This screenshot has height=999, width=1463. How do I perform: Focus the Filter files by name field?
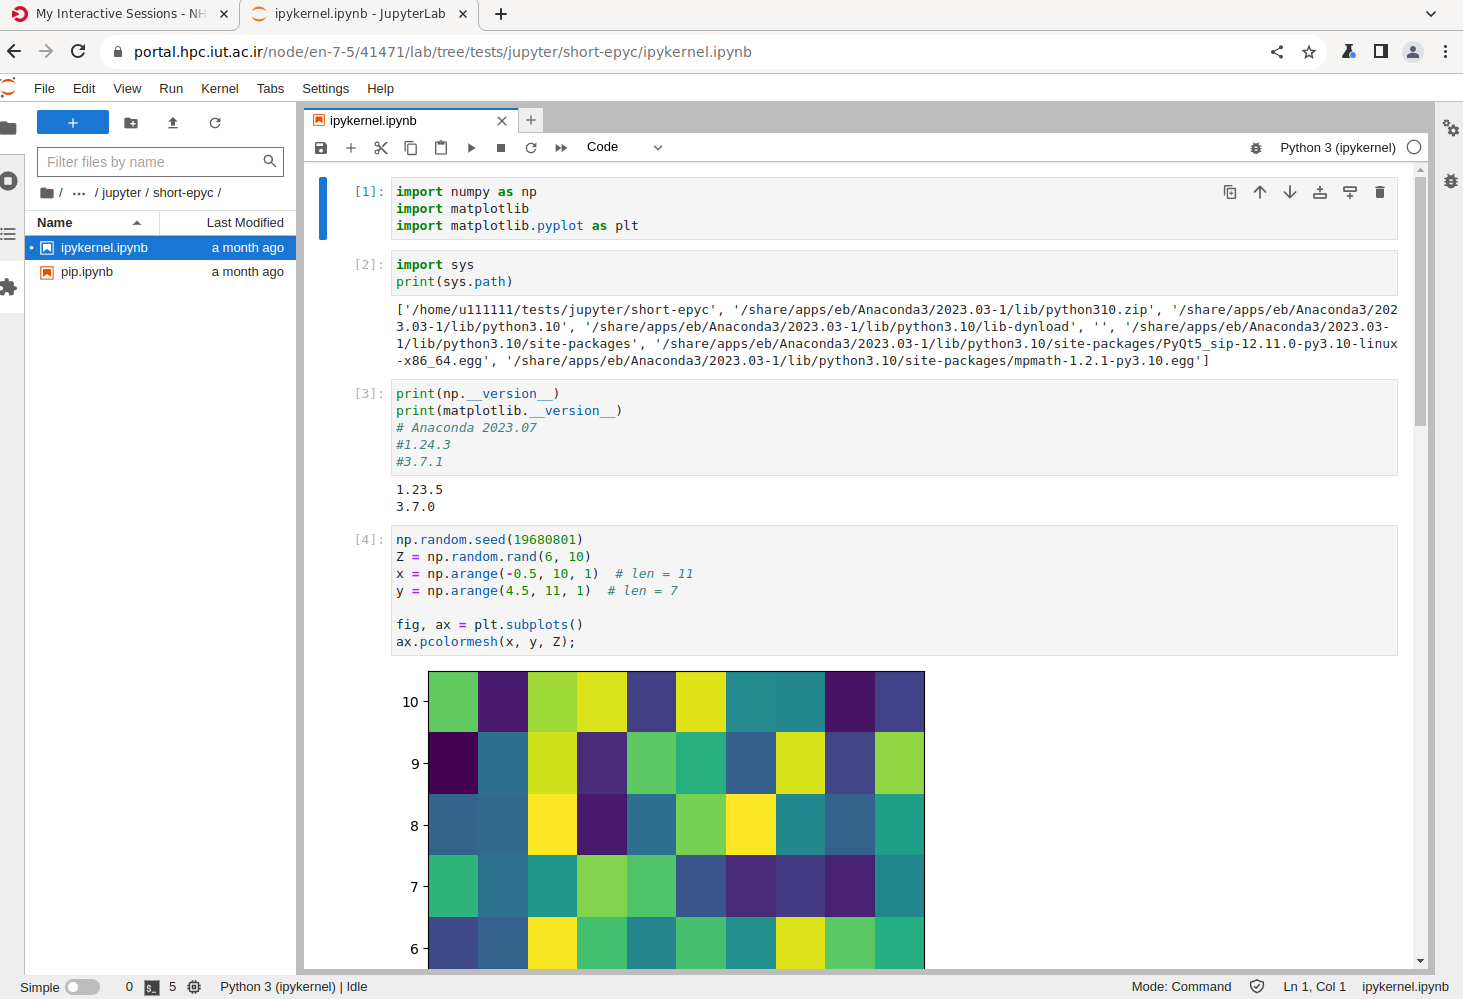160,162
